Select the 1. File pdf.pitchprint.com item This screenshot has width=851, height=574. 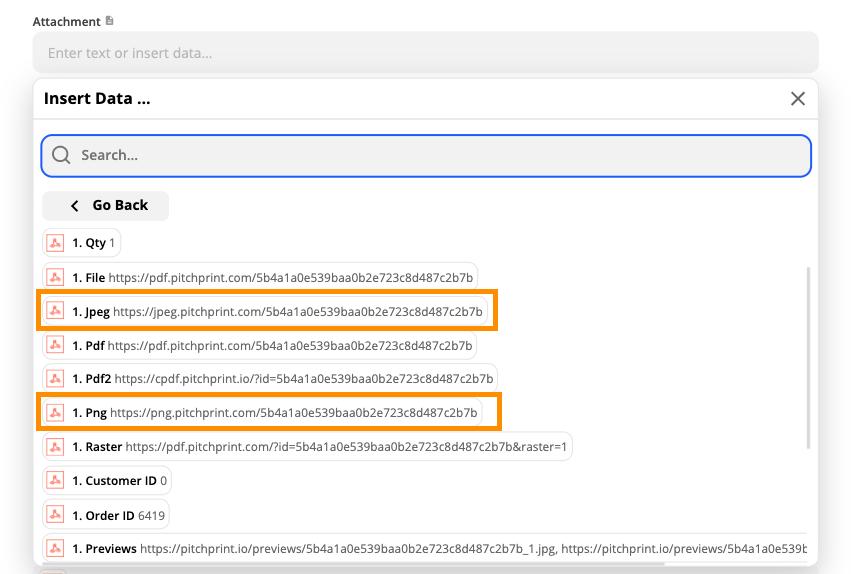click(260, 277)
